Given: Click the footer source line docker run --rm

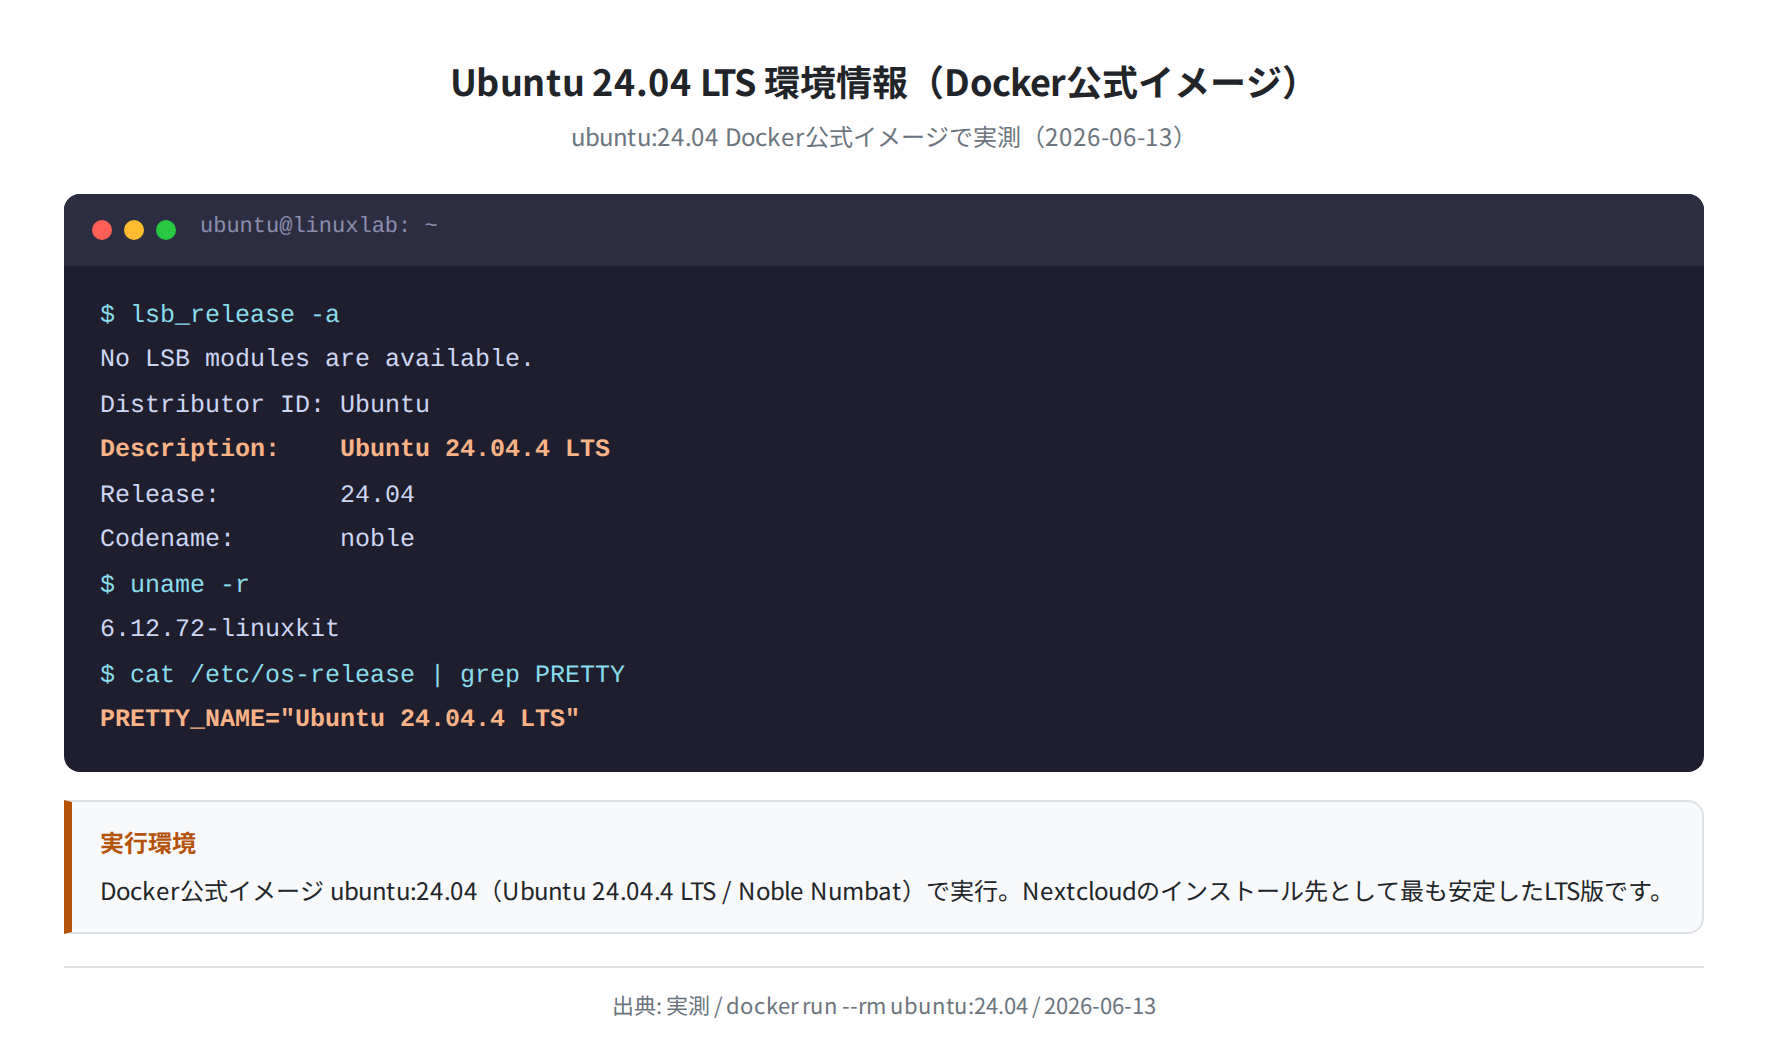Looking at the screenshot, I should pos(884,1006).
